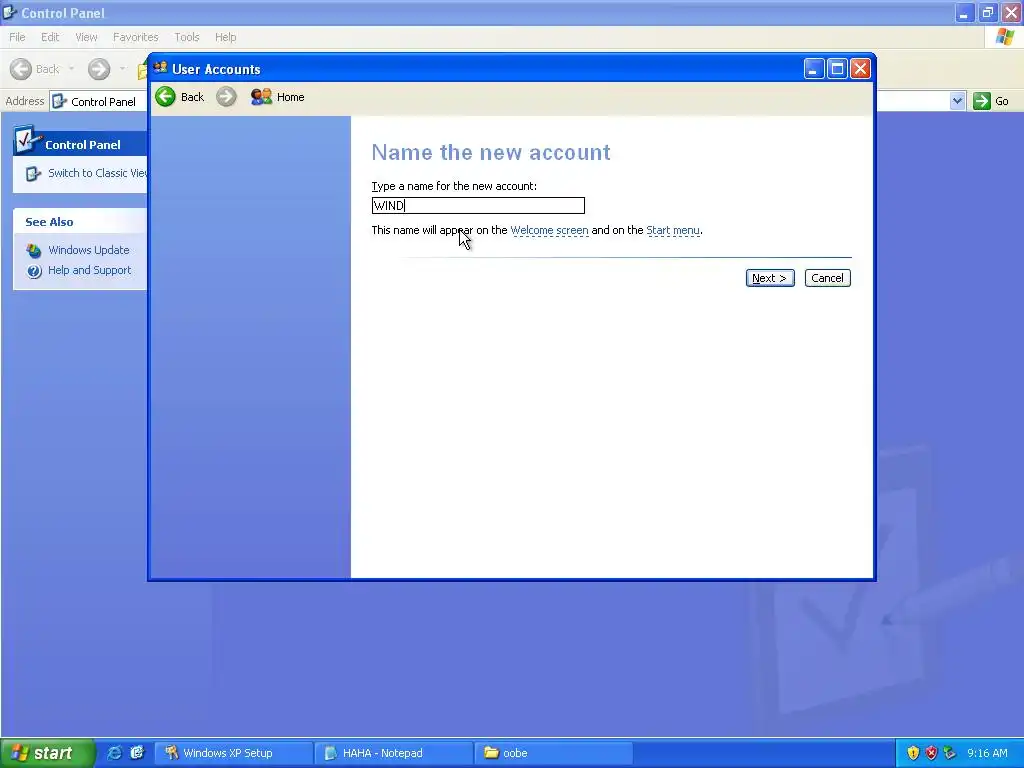Open the Forward history dropdown in Control Panel
The width and height of the screenshot is (1024, 768).
pyautogui.click(x=122, y=69)
